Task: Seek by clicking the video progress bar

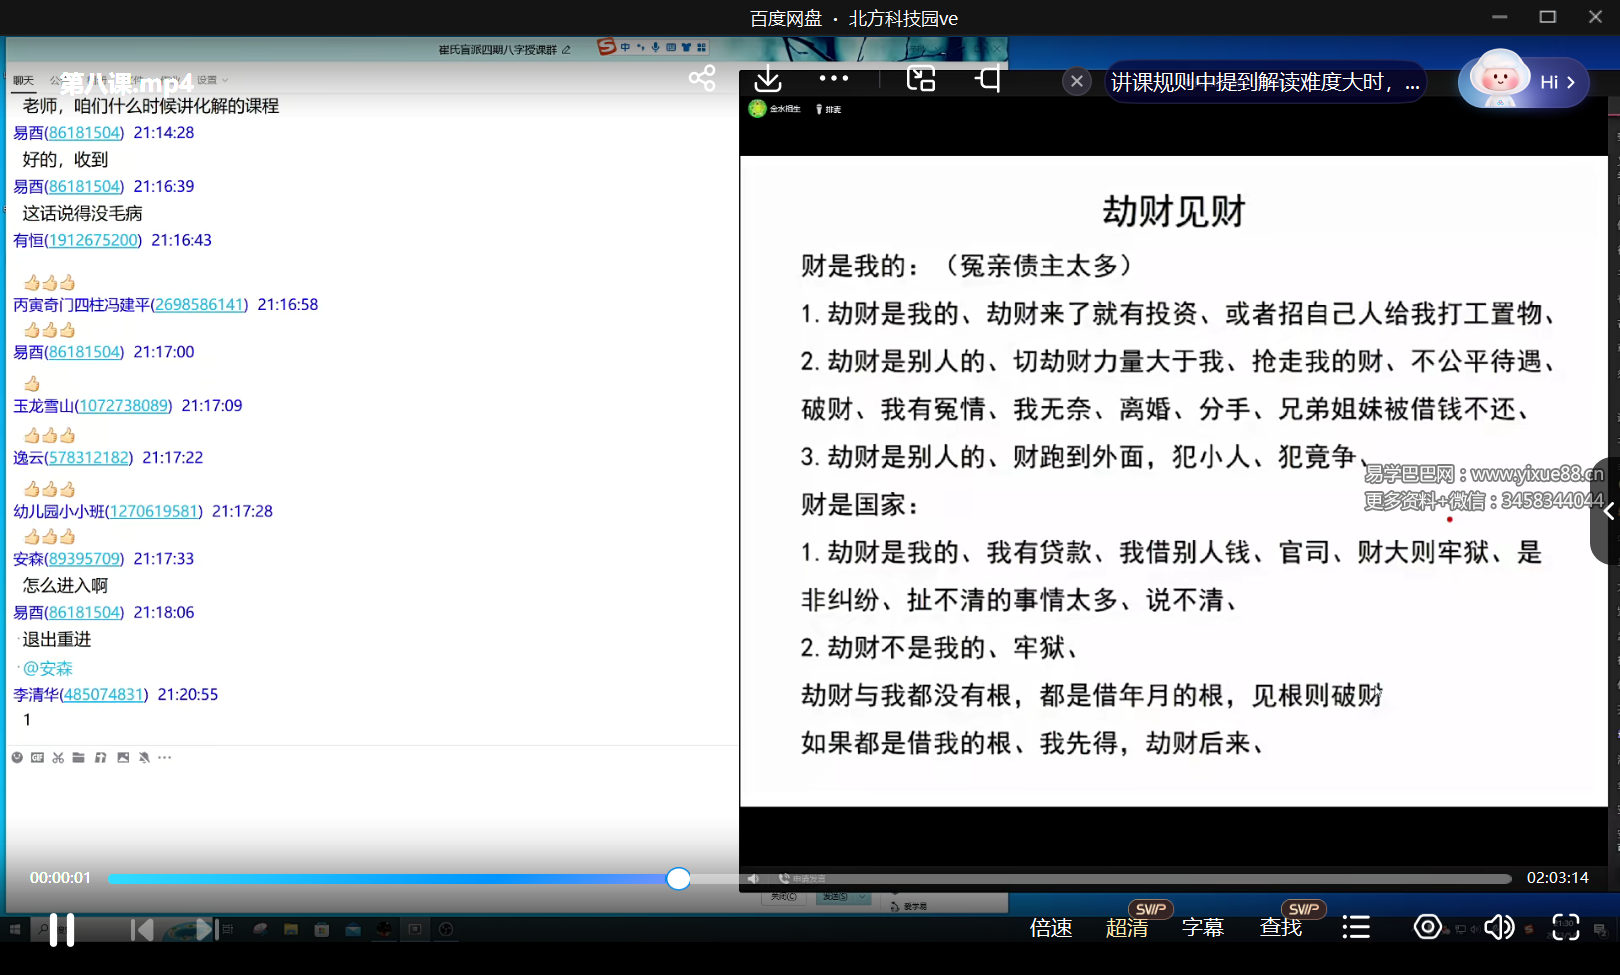Action: click(400, 878)
